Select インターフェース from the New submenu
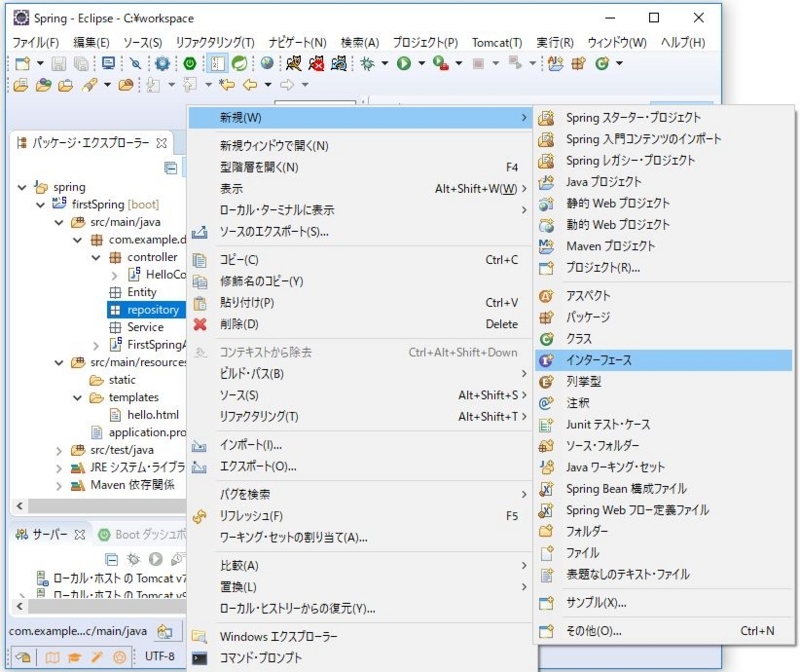Screen dimensions: 800x672 (663, 360)
